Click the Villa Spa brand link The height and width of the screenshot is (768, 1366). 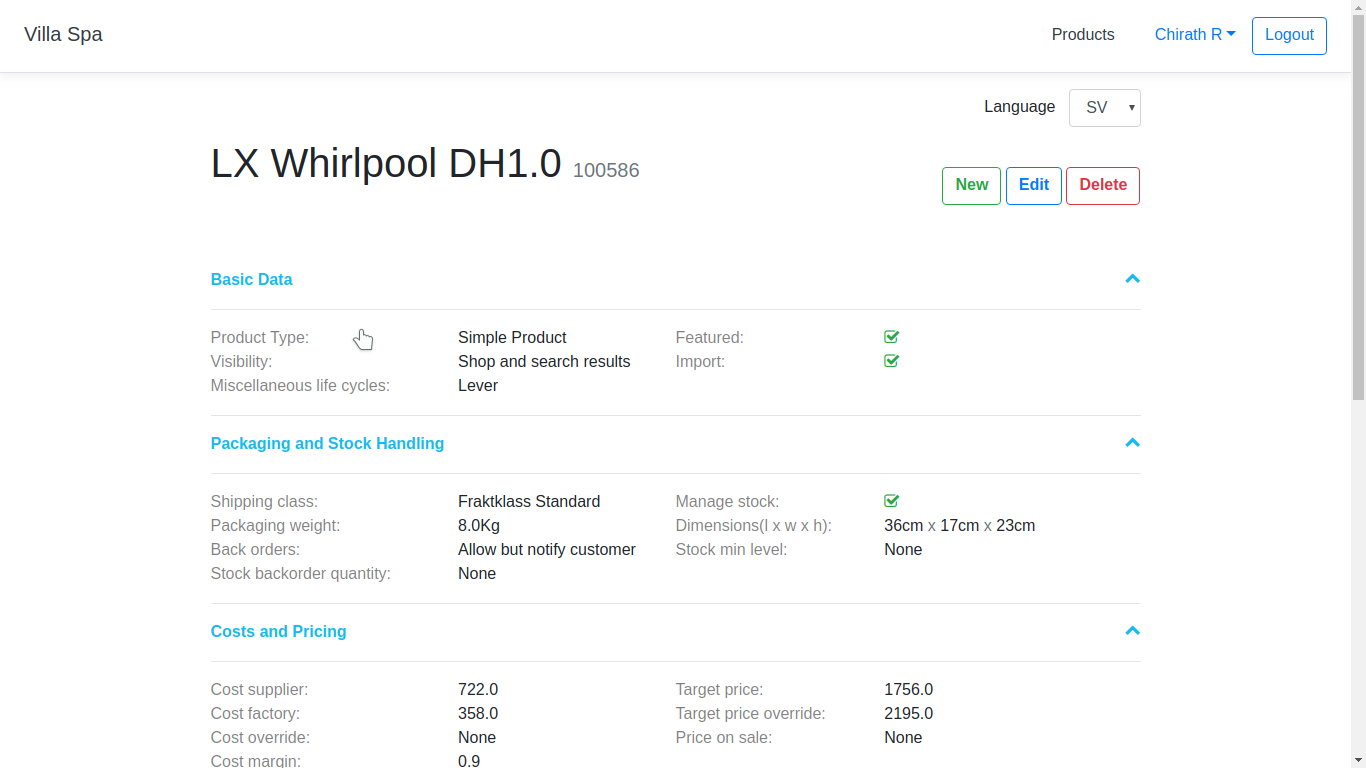click(63, 35)
